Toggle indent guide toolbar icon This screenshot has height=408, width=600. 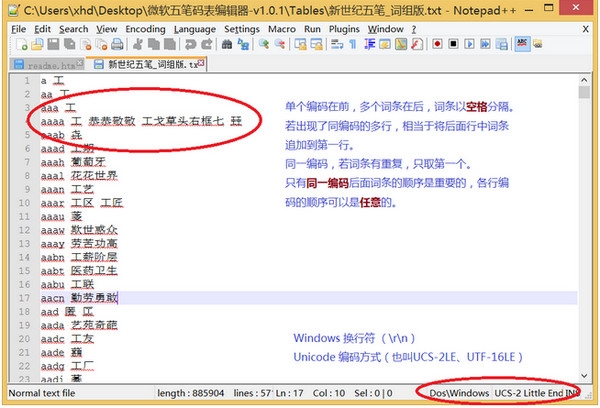click(x=369, y=44)
